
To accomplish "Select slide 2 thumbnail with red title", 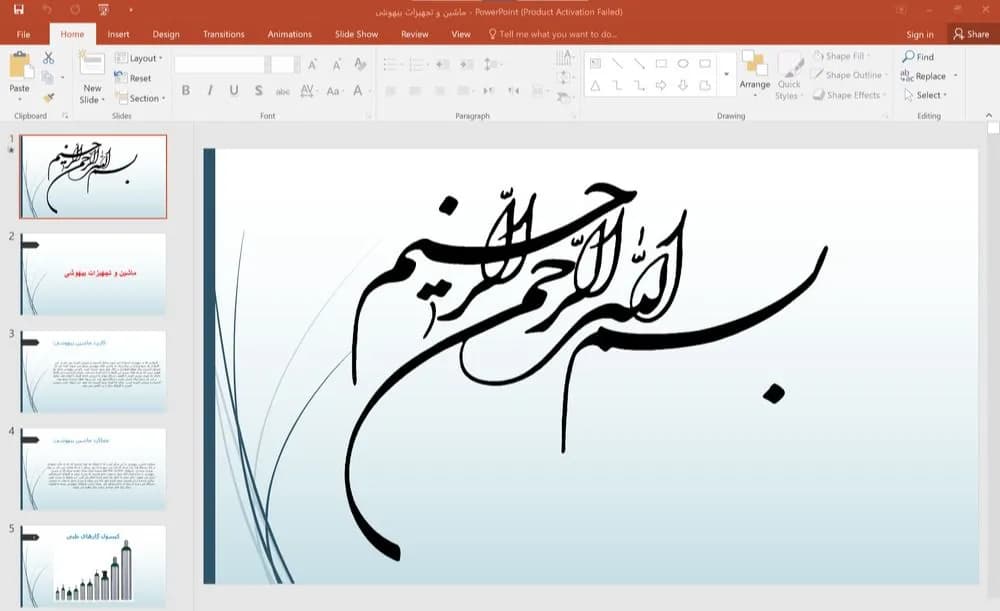I will pyautogui.click(x=93, y=274).
